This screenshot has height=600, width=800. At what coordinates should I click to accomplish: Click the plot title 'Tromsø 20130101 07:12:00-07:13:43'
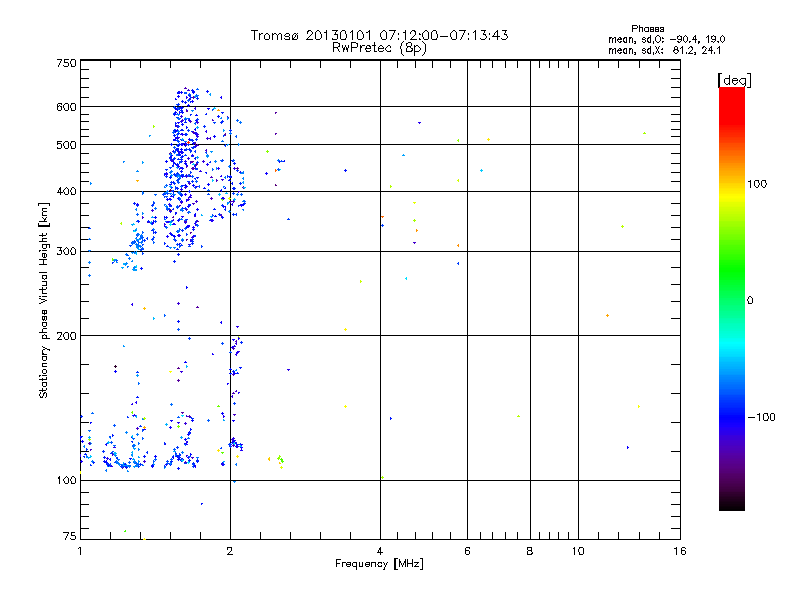[x=379, y=35]
